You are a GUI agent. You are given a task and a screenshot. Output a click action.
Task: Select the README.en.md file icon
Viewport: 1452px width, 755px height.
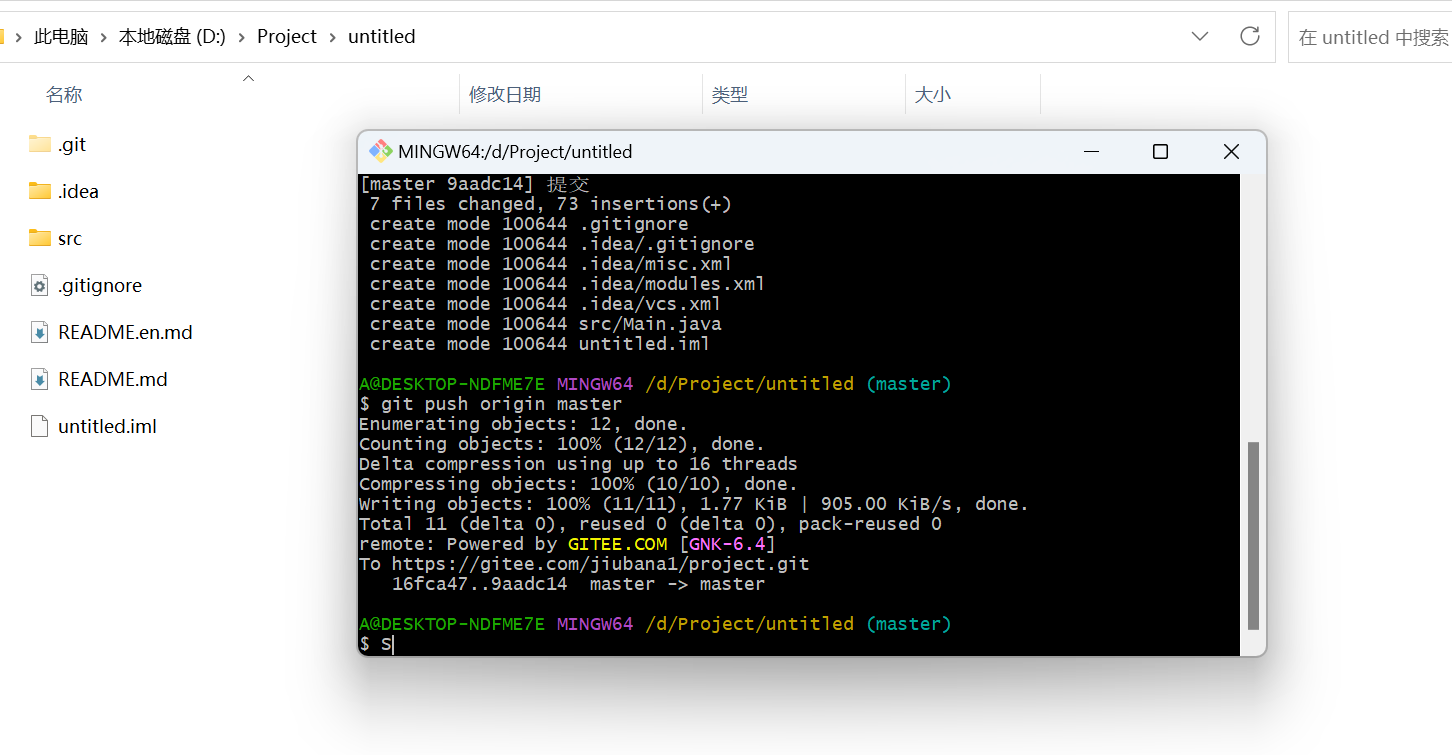(x=40, y=333)
